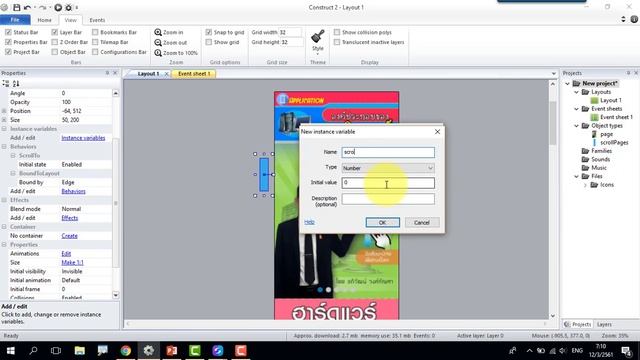
Task: Collapse Instance variables properties section
Action: click(x=4, y=129)
